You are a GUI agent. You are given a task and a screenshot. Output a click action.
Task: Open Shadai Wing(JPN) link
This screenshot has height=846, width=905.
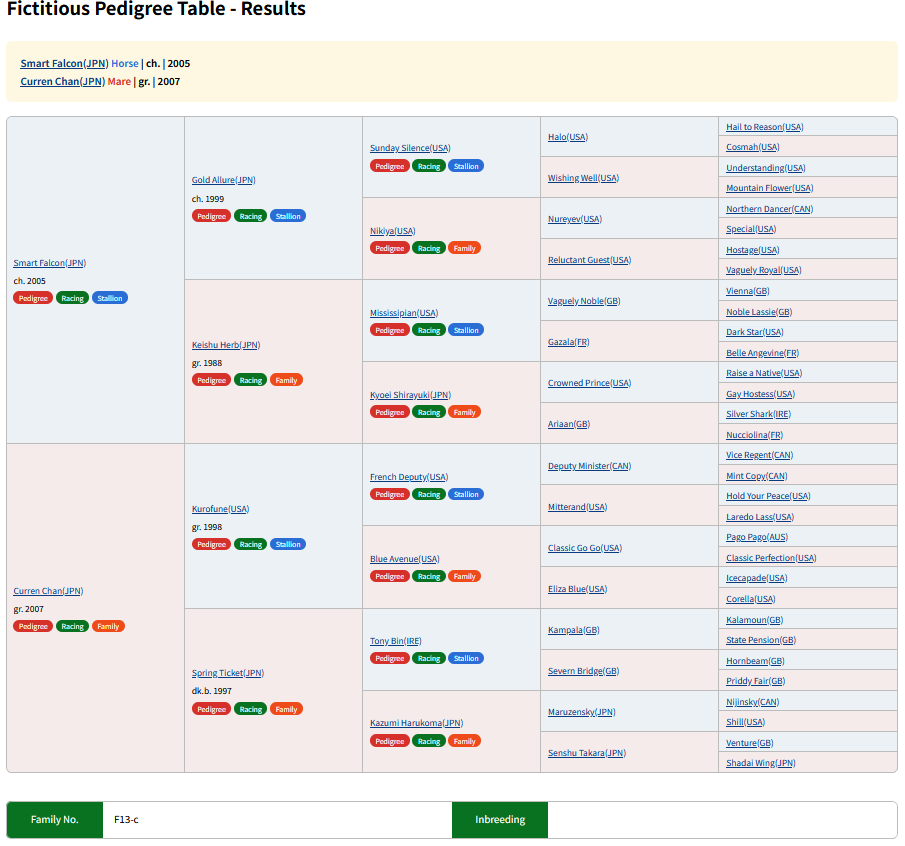761,763
